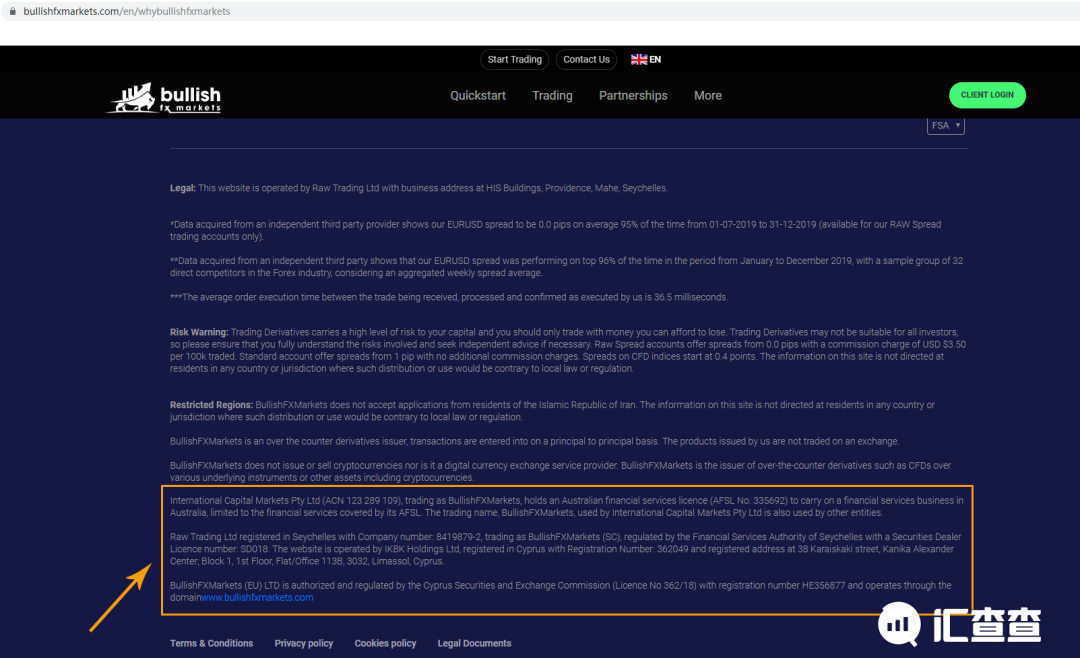Image resolution: width=1080 pixels, height=658 pixels.
Task: Click the Start Trading button
Action: tap(515, 59)
